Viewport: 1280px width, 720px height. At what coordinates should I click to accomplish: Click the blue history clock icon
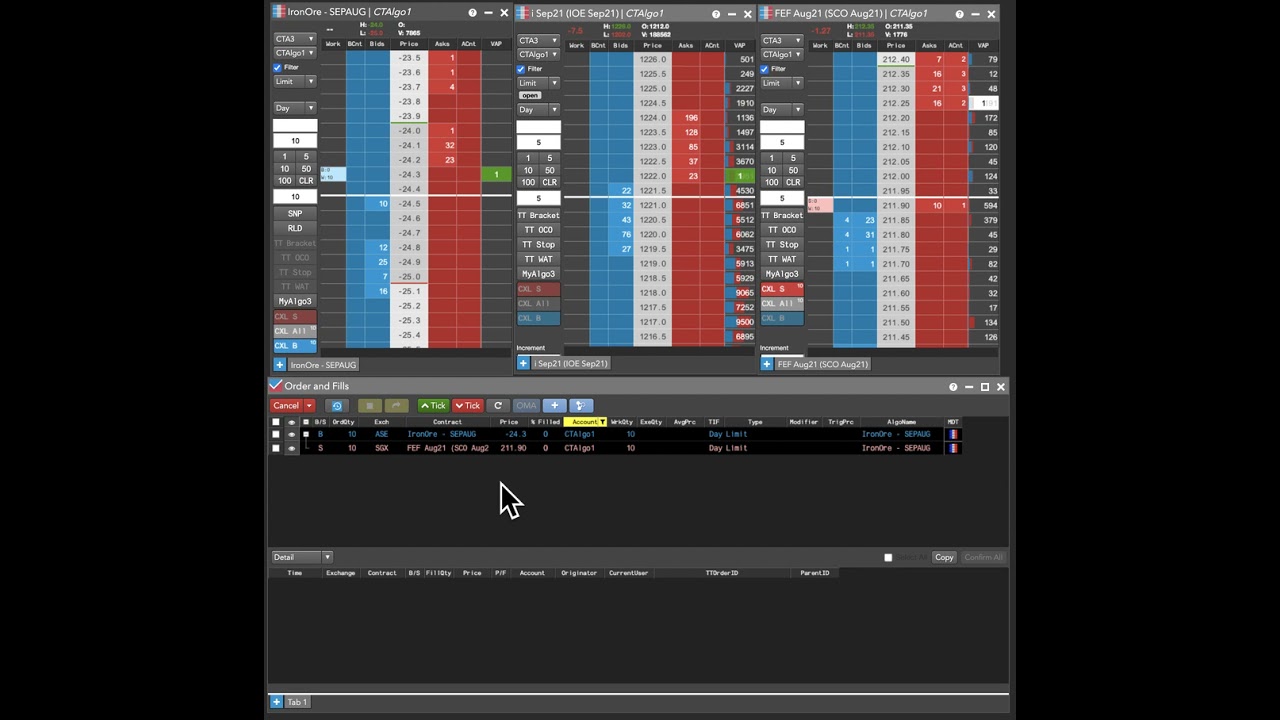337,406
